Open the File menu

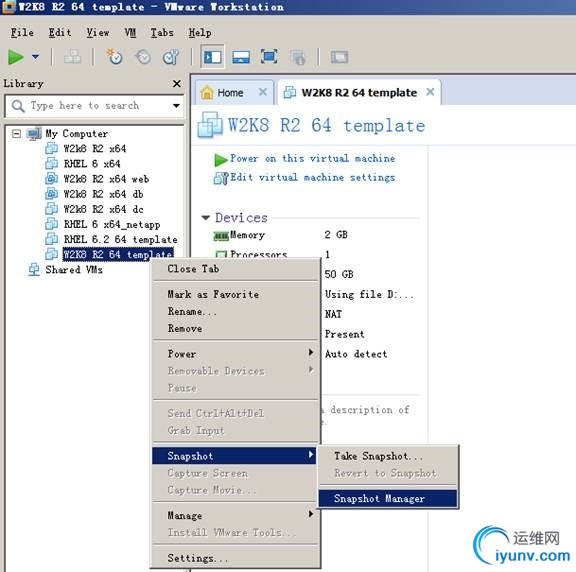click(22, 33)
